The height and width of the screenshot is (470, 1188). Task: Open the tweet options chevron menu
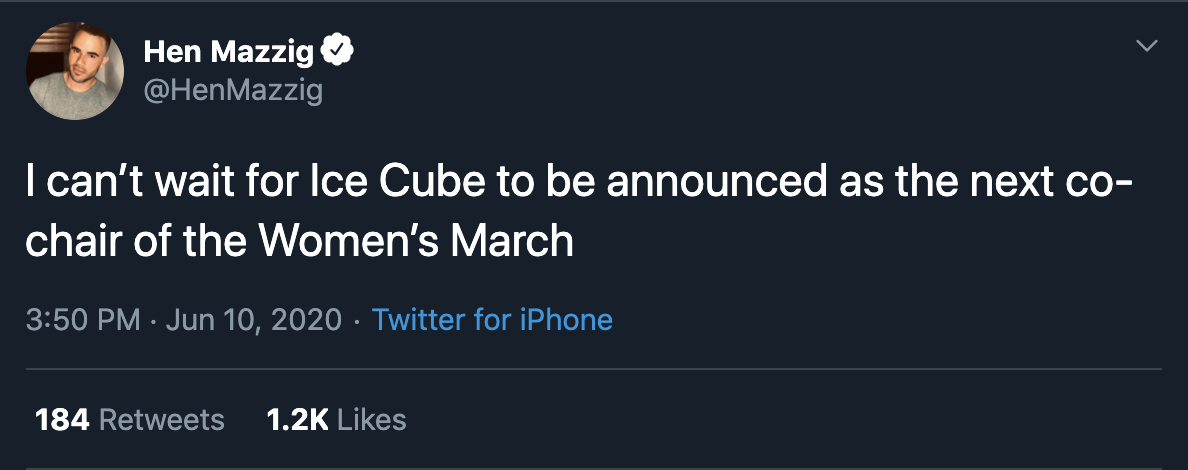pyautogui.click(x=1147, y=46)
